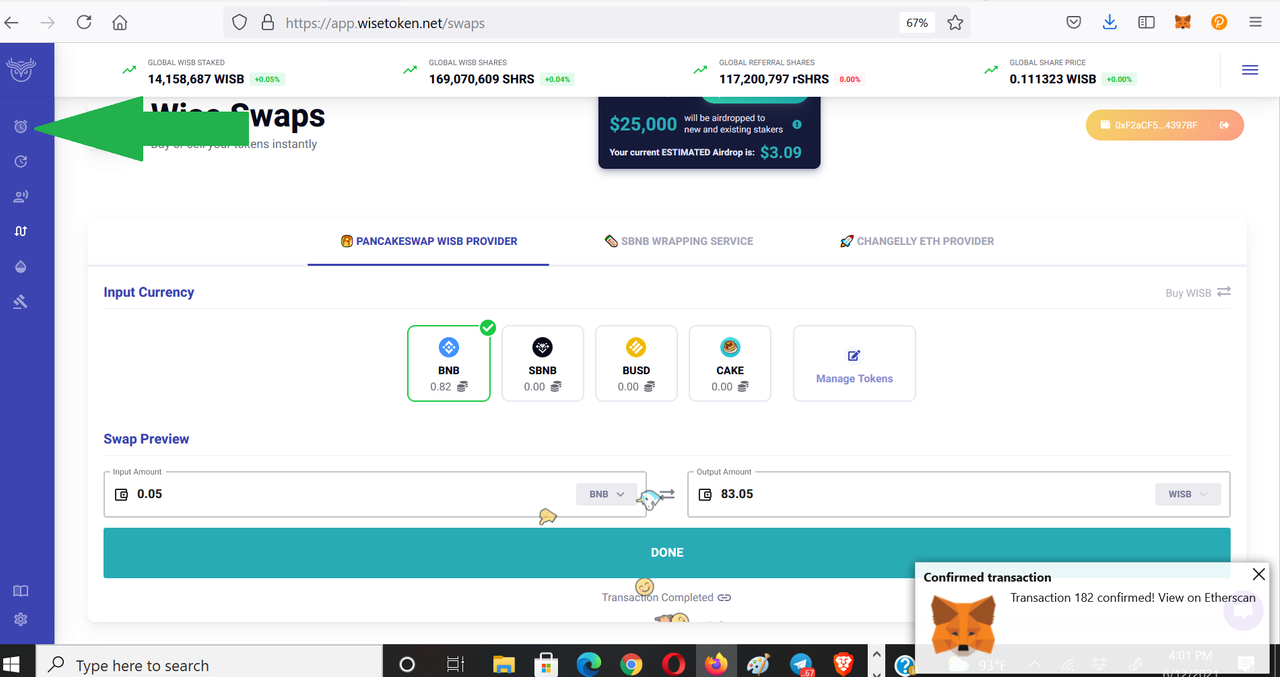Image resolution: width=1280 pixels, height=677 pixels.
Task: Click the Transaction Completed link icon
Action: (x=725, y=598)
